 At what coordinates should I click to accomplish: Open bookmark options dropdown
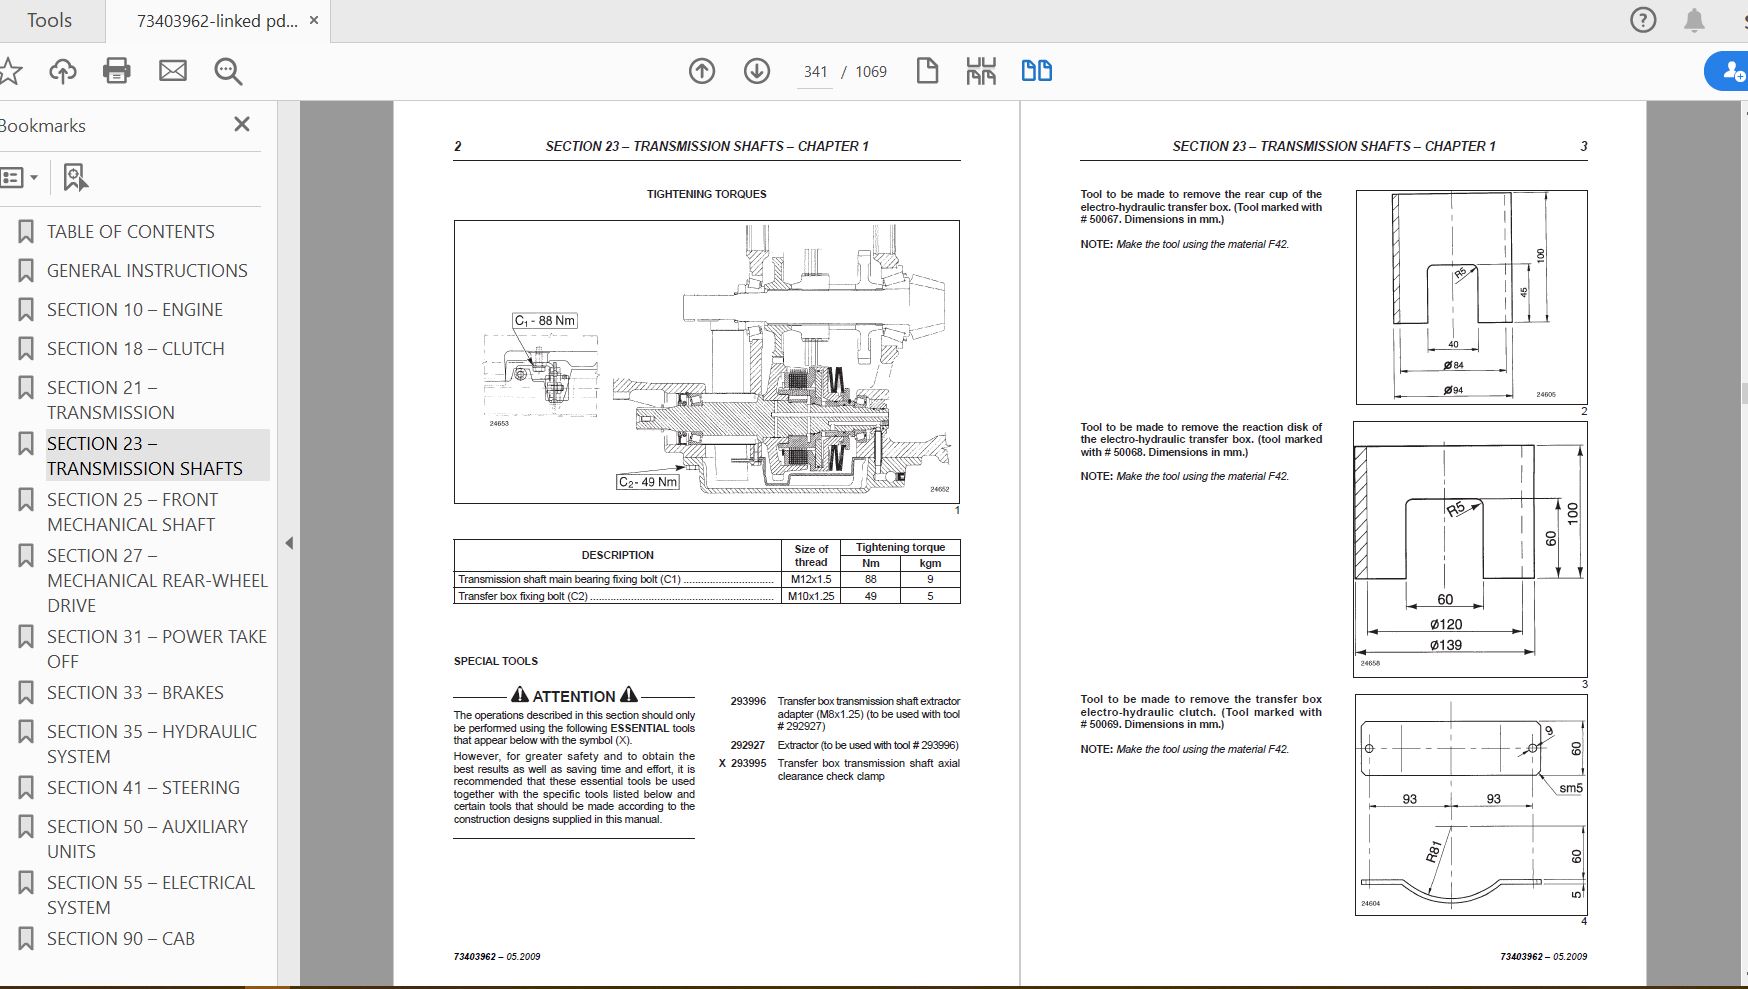[x=19, y=178]
